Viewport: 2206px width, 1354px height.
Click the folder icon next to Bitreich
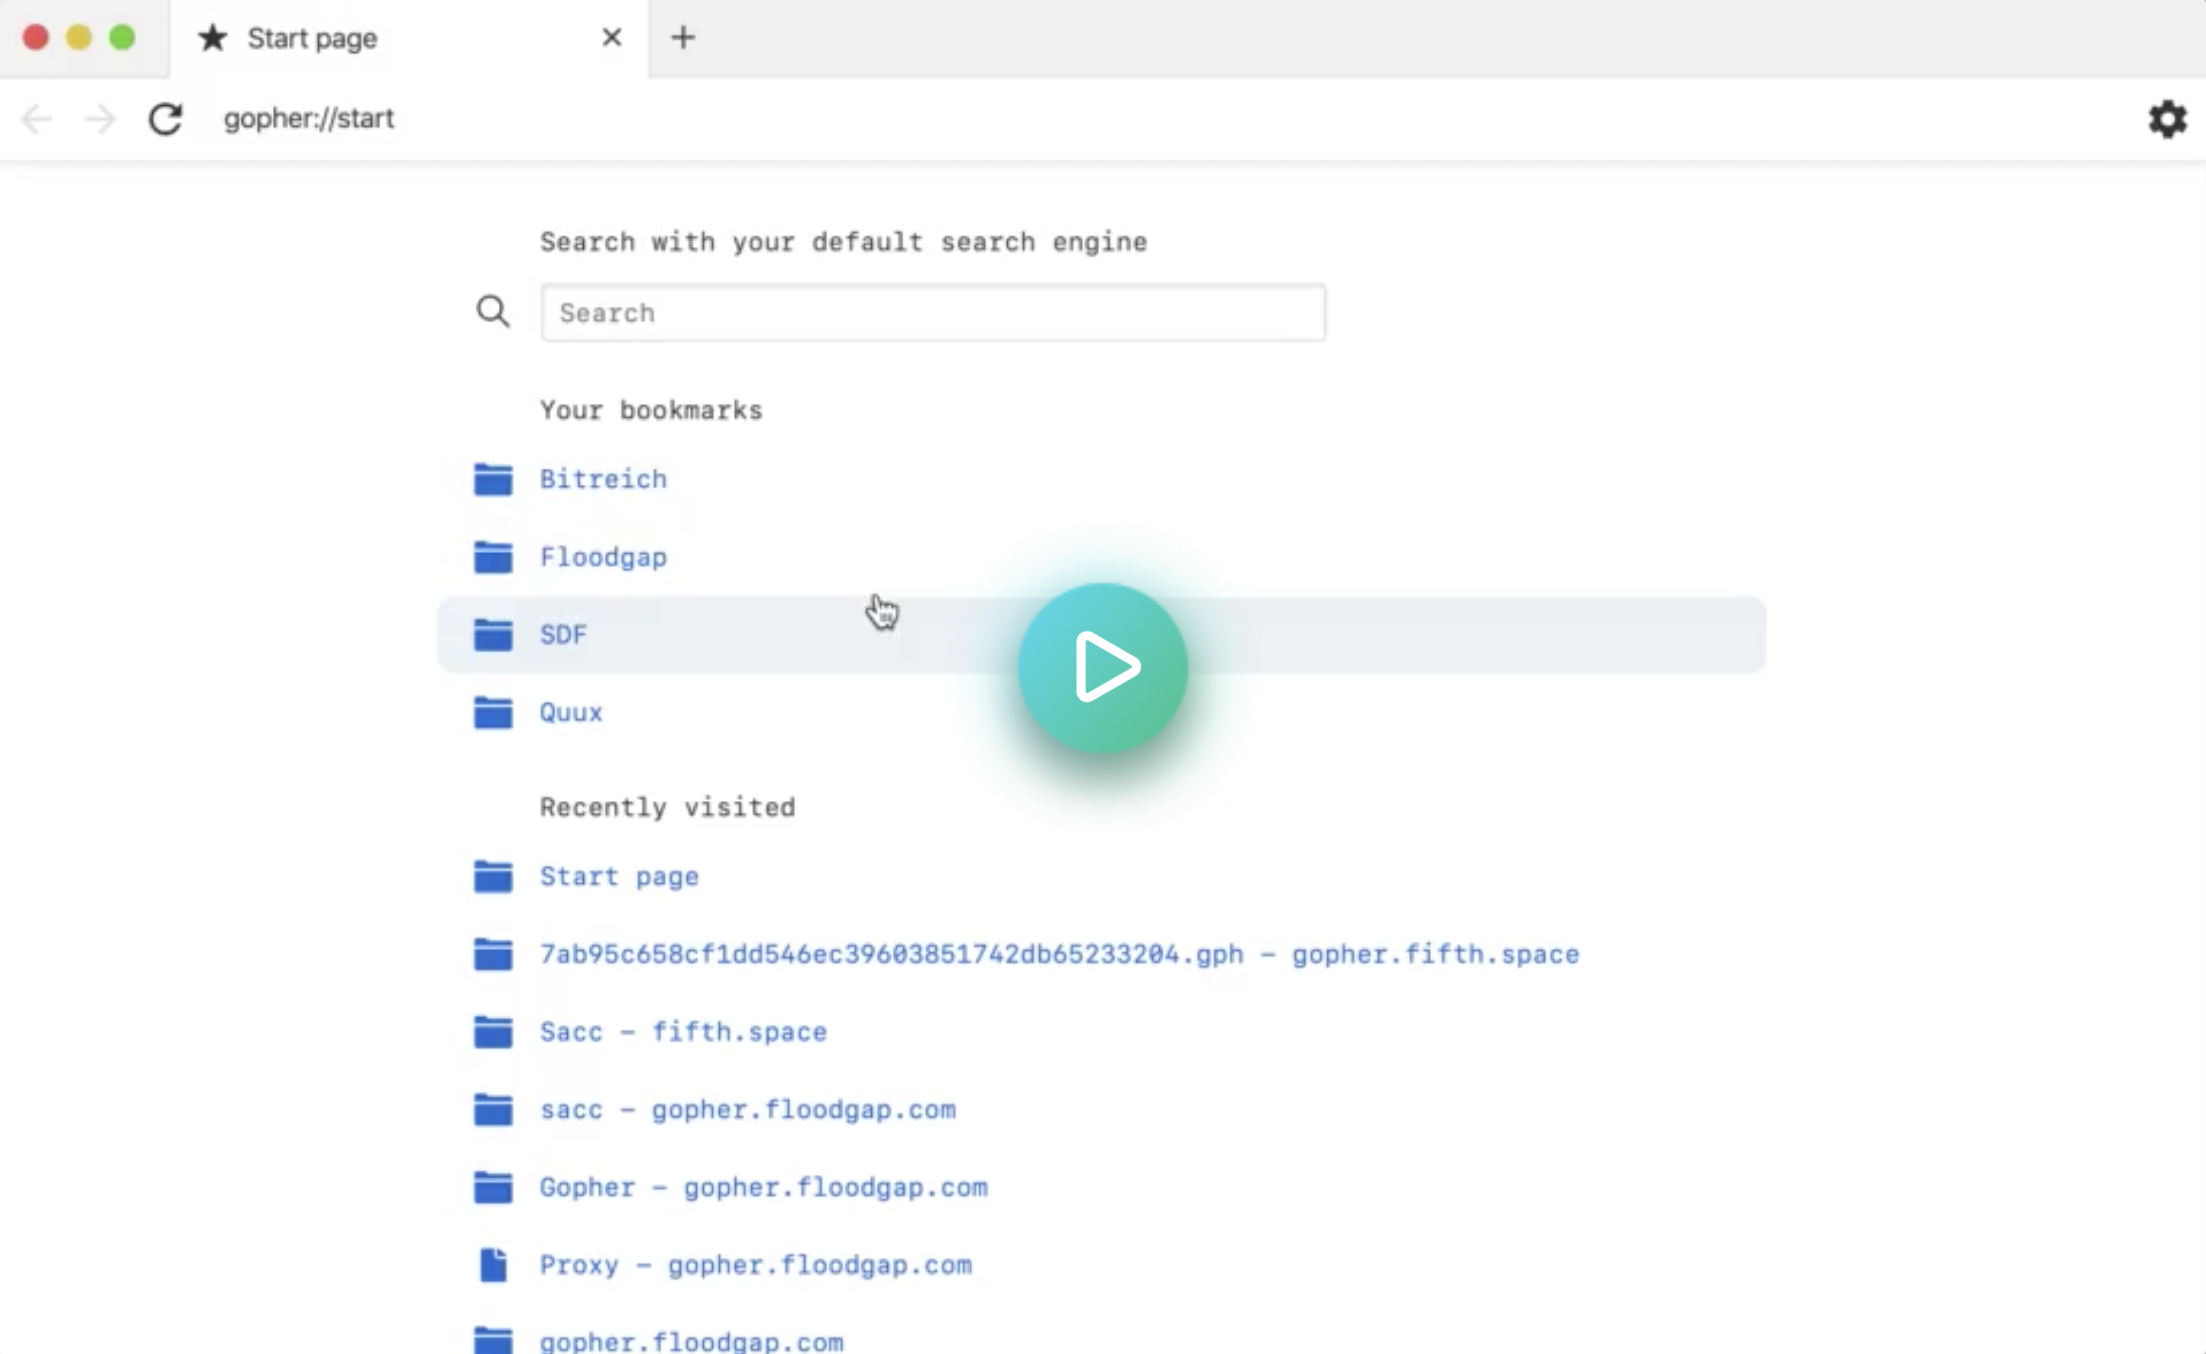(x=492, y=479)
